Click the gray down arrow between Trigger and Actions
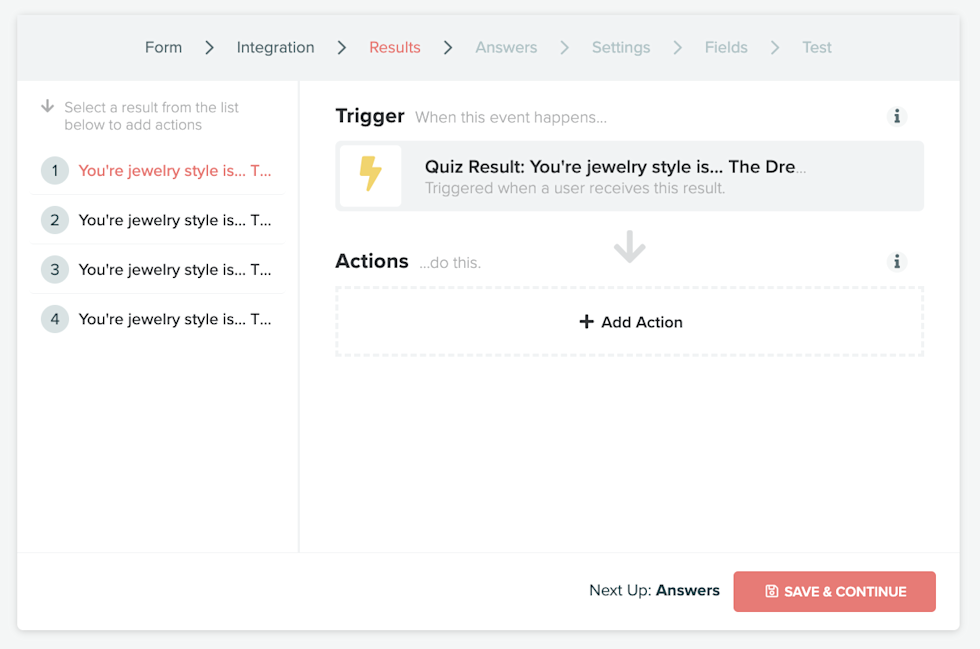Screen dimensions: 980x649 coord(629,247)
